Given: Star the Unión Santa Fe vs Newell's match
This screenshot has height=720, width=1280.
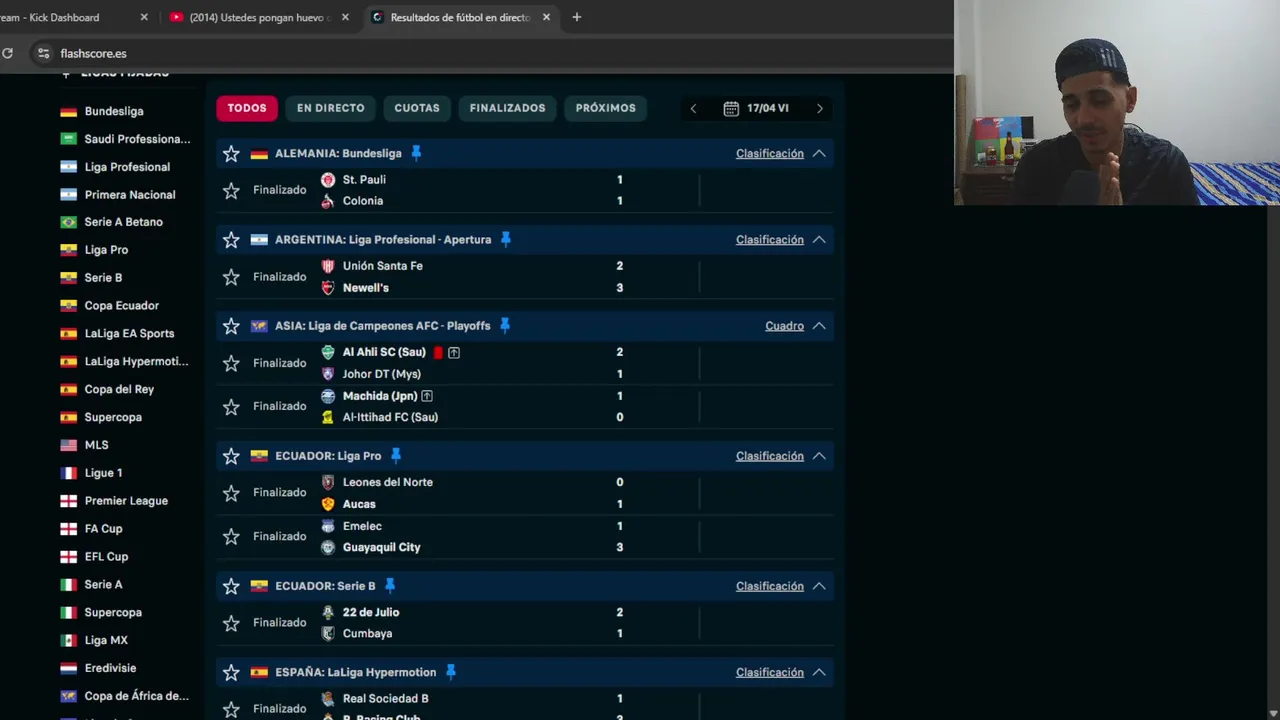Looking at the screenshot, I should pyautogui.click(x=231, y=277).
